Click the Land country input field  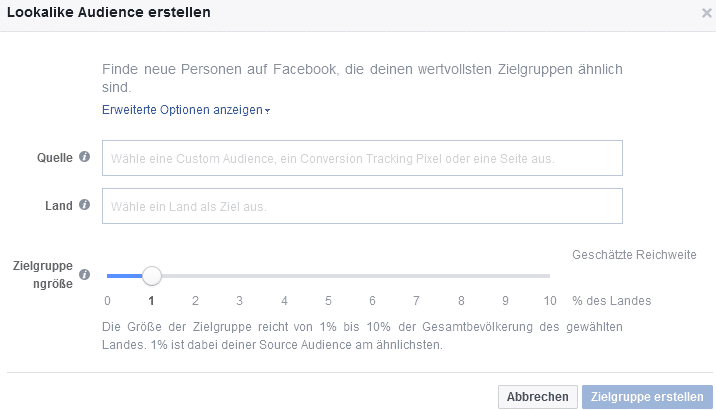362,206
